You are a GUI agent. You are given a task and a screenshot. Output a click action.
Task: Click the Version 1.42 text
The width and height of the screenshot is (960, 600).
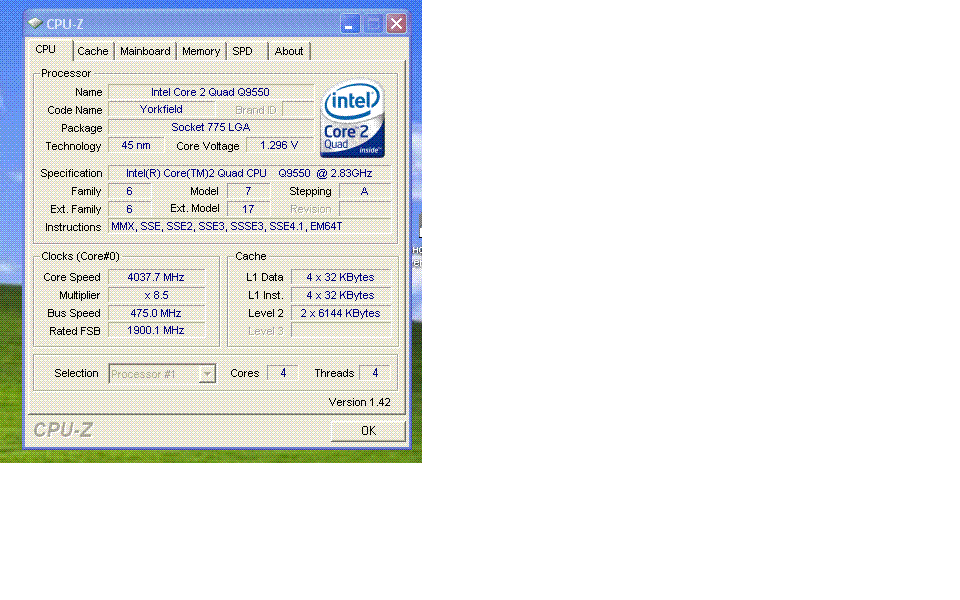pos(359,402)
